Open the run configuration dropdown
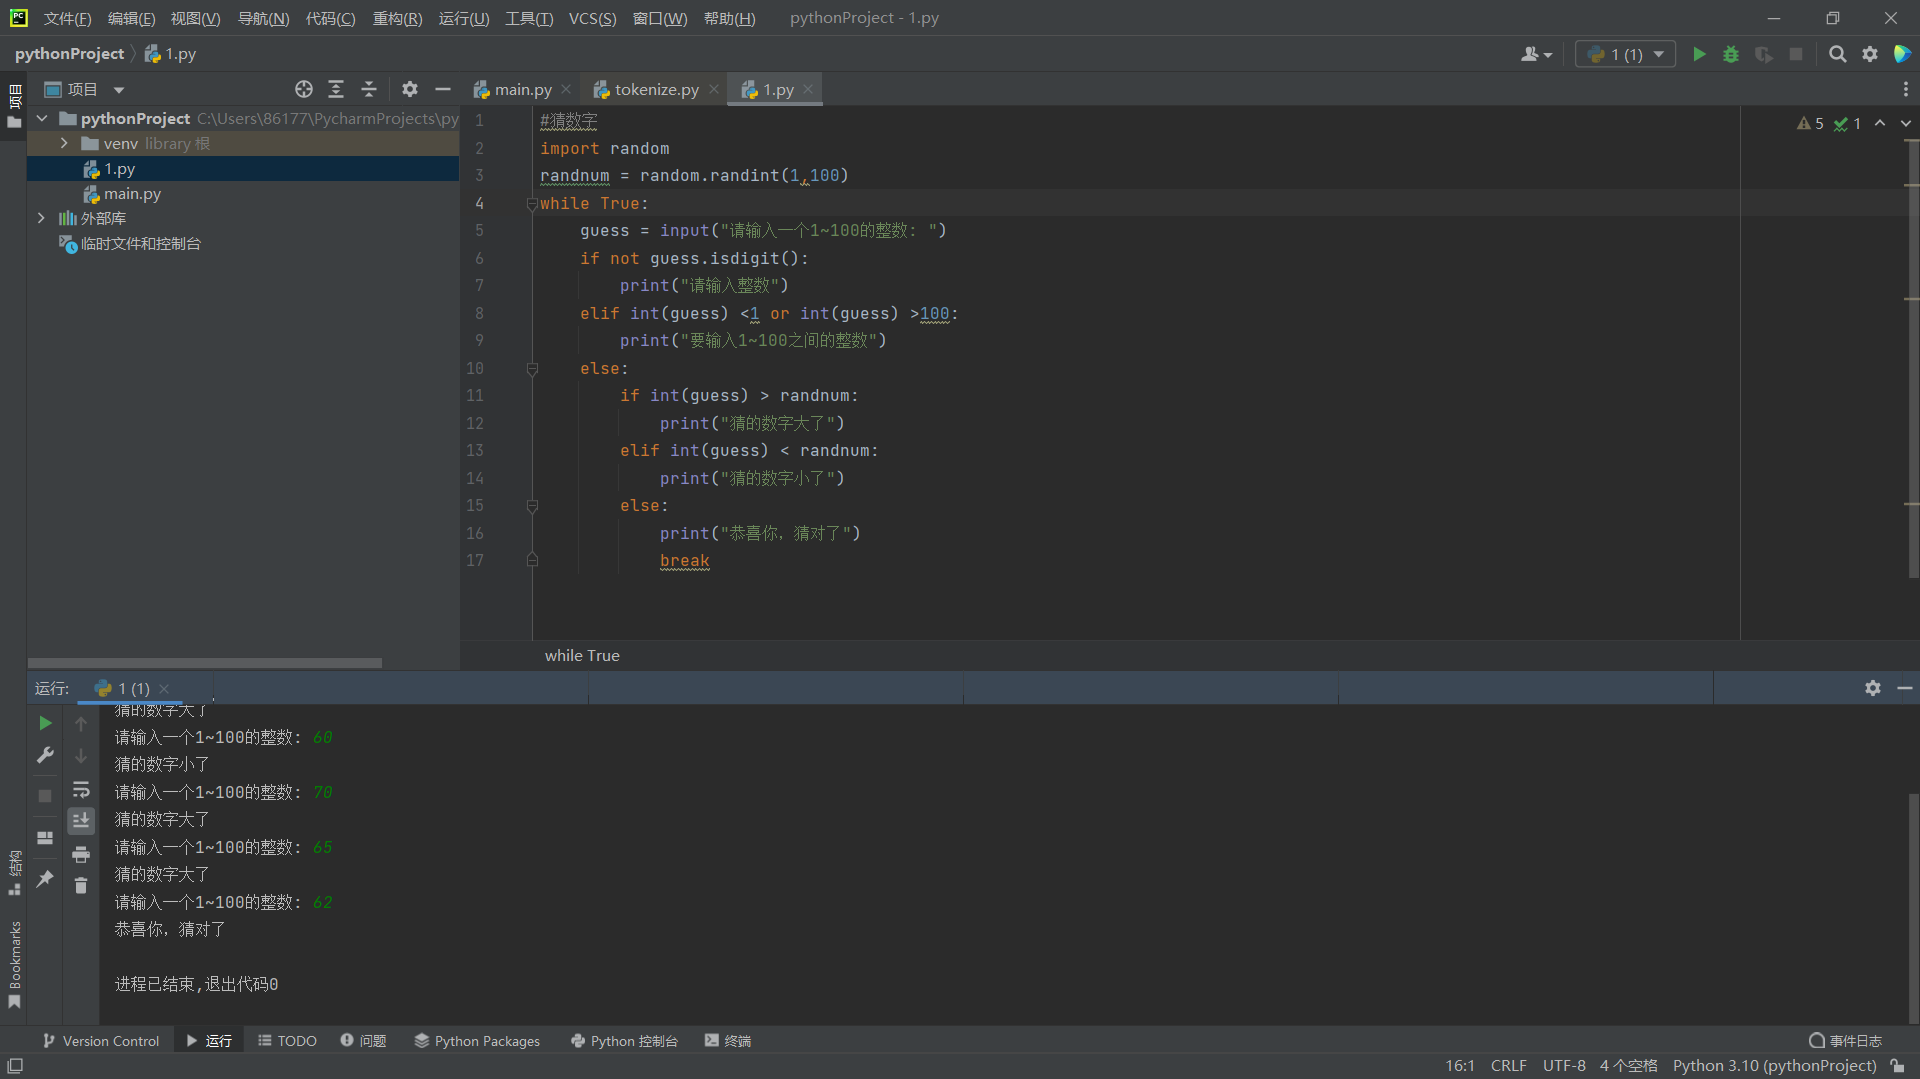Image resolution: width=1920 pixels, height=1079 pixels. pyautogui.click(x=1625, y=54)
